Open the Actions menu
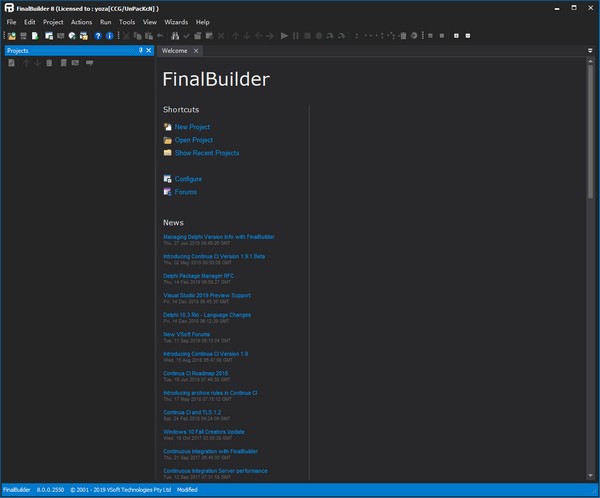 tap(81, 21)
